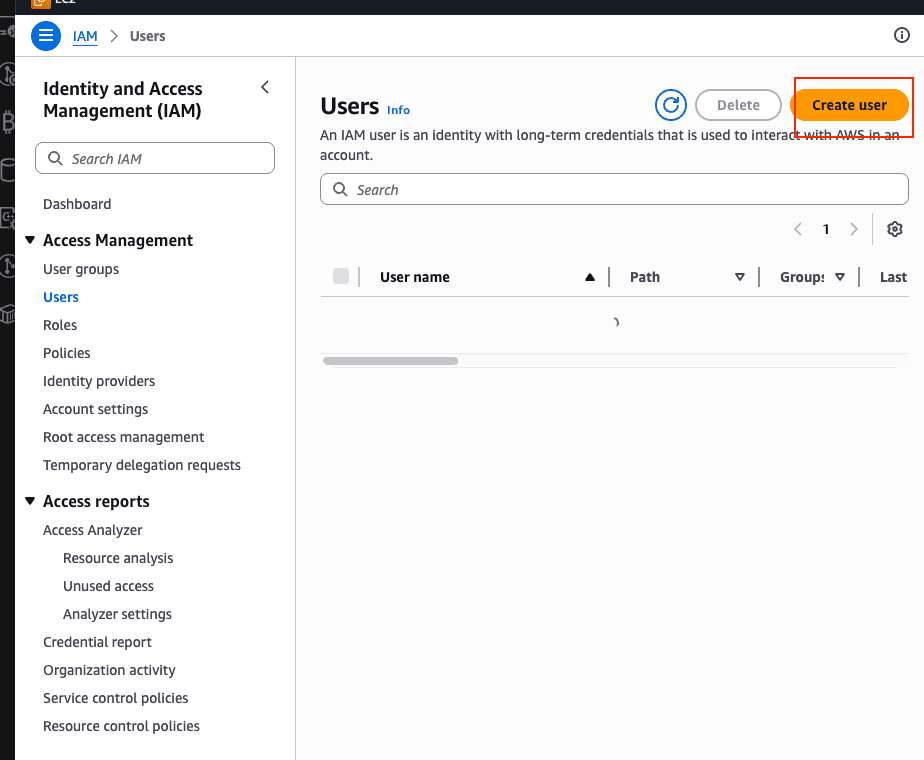The image size is (924, 760).
Task: Click the Search users input field
Action: (614, 189)
